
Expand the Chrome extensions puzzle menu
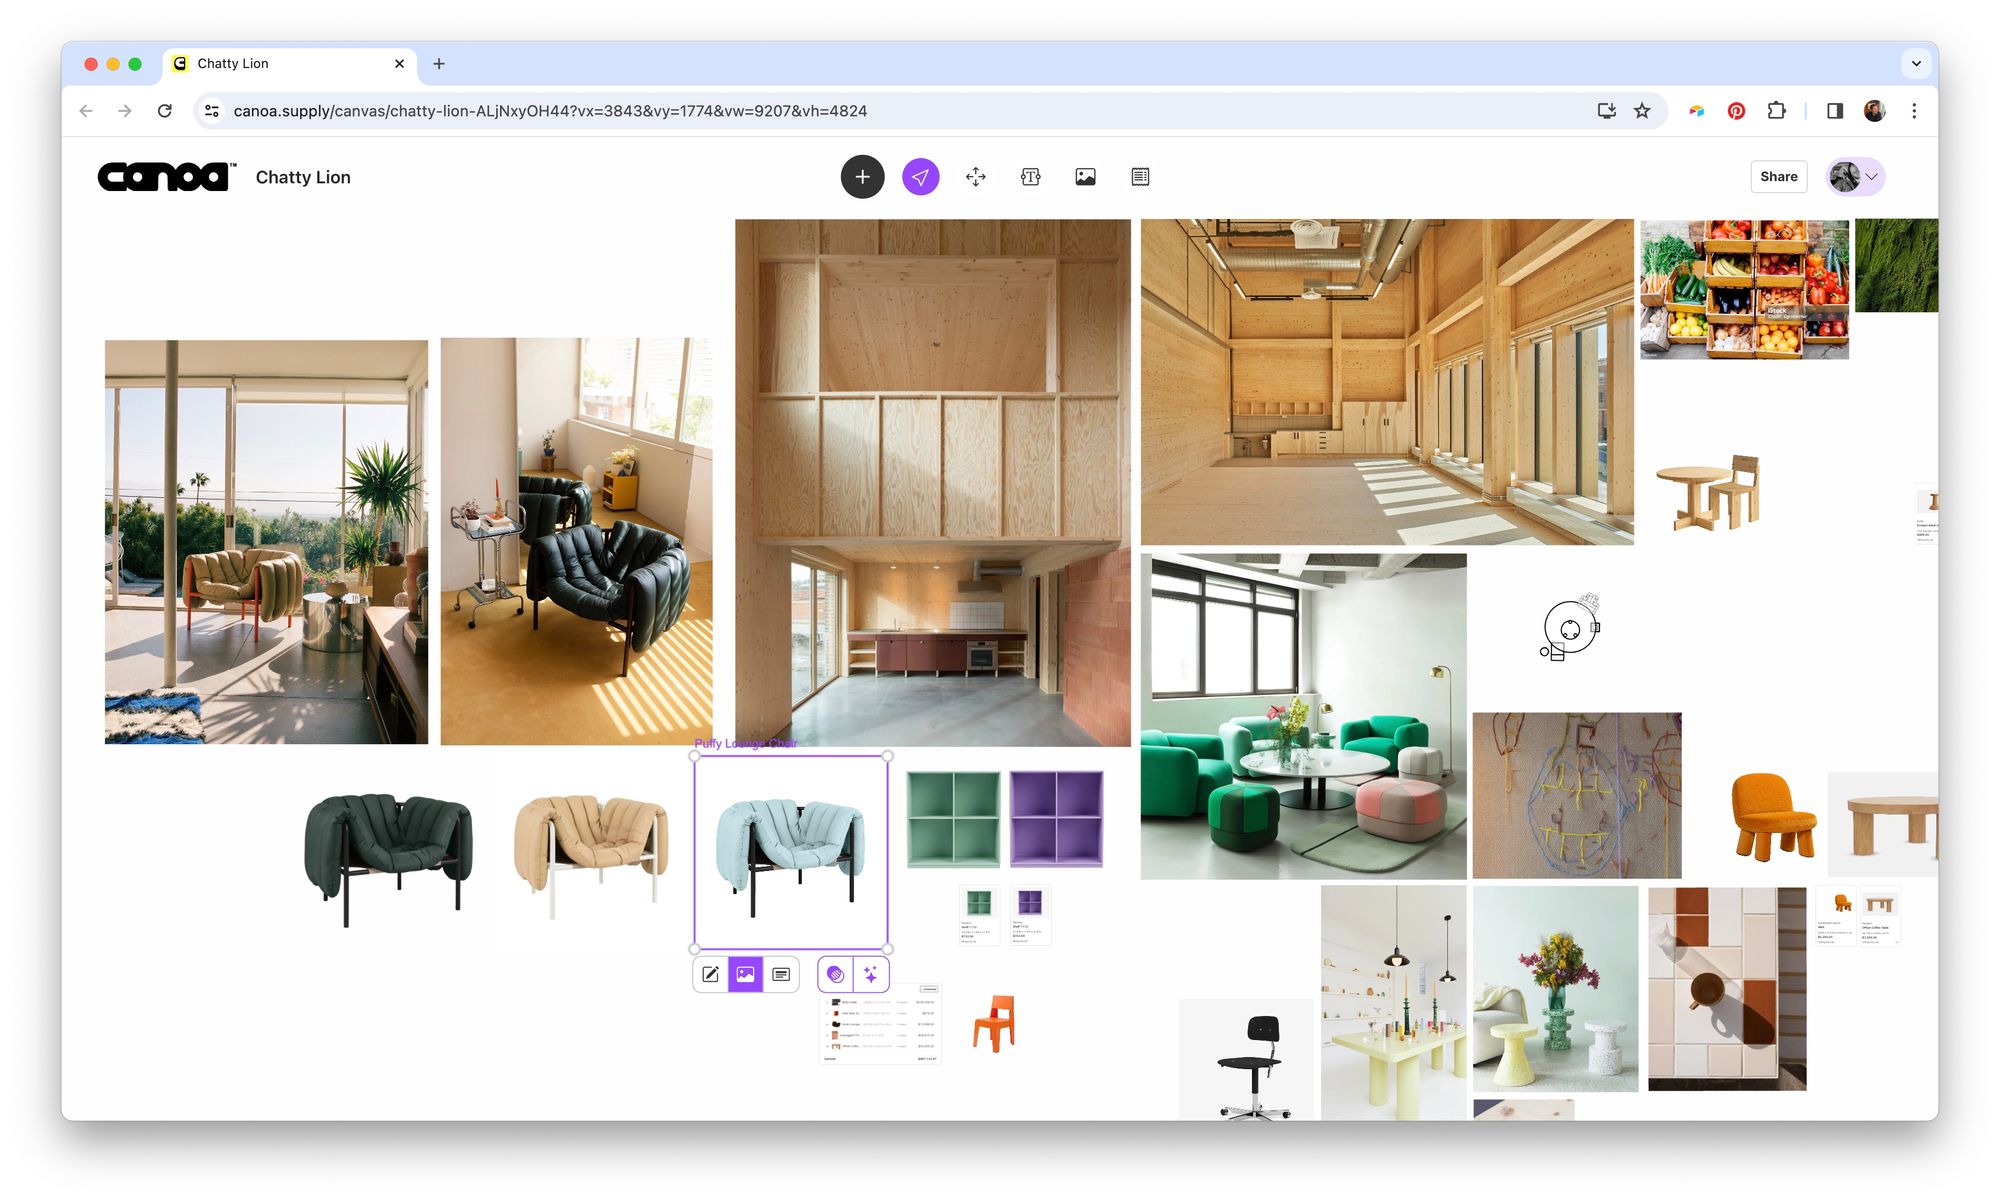tap(1777, 111)
